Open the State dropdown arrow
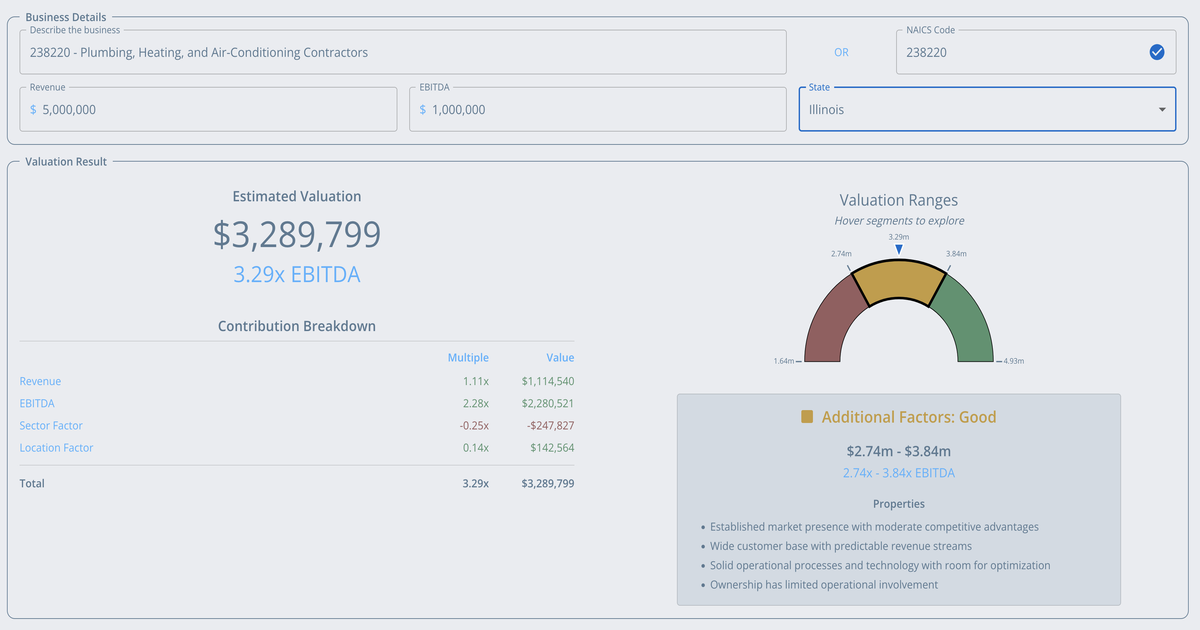Image resolution: width=1200 pixels, height=630 pixels. coord(1162,110)
